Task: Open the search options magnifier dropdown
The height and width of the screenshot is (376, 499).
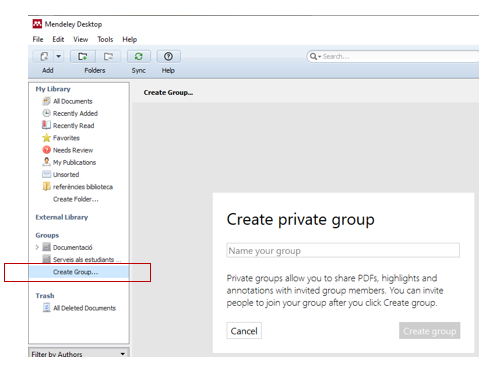Action: pos(315,56)
